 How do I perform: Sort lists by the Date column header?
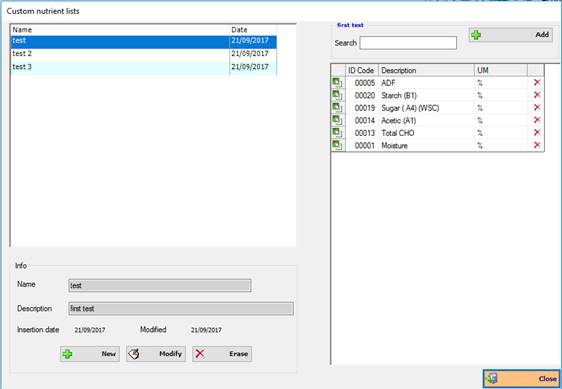(253, 30)
